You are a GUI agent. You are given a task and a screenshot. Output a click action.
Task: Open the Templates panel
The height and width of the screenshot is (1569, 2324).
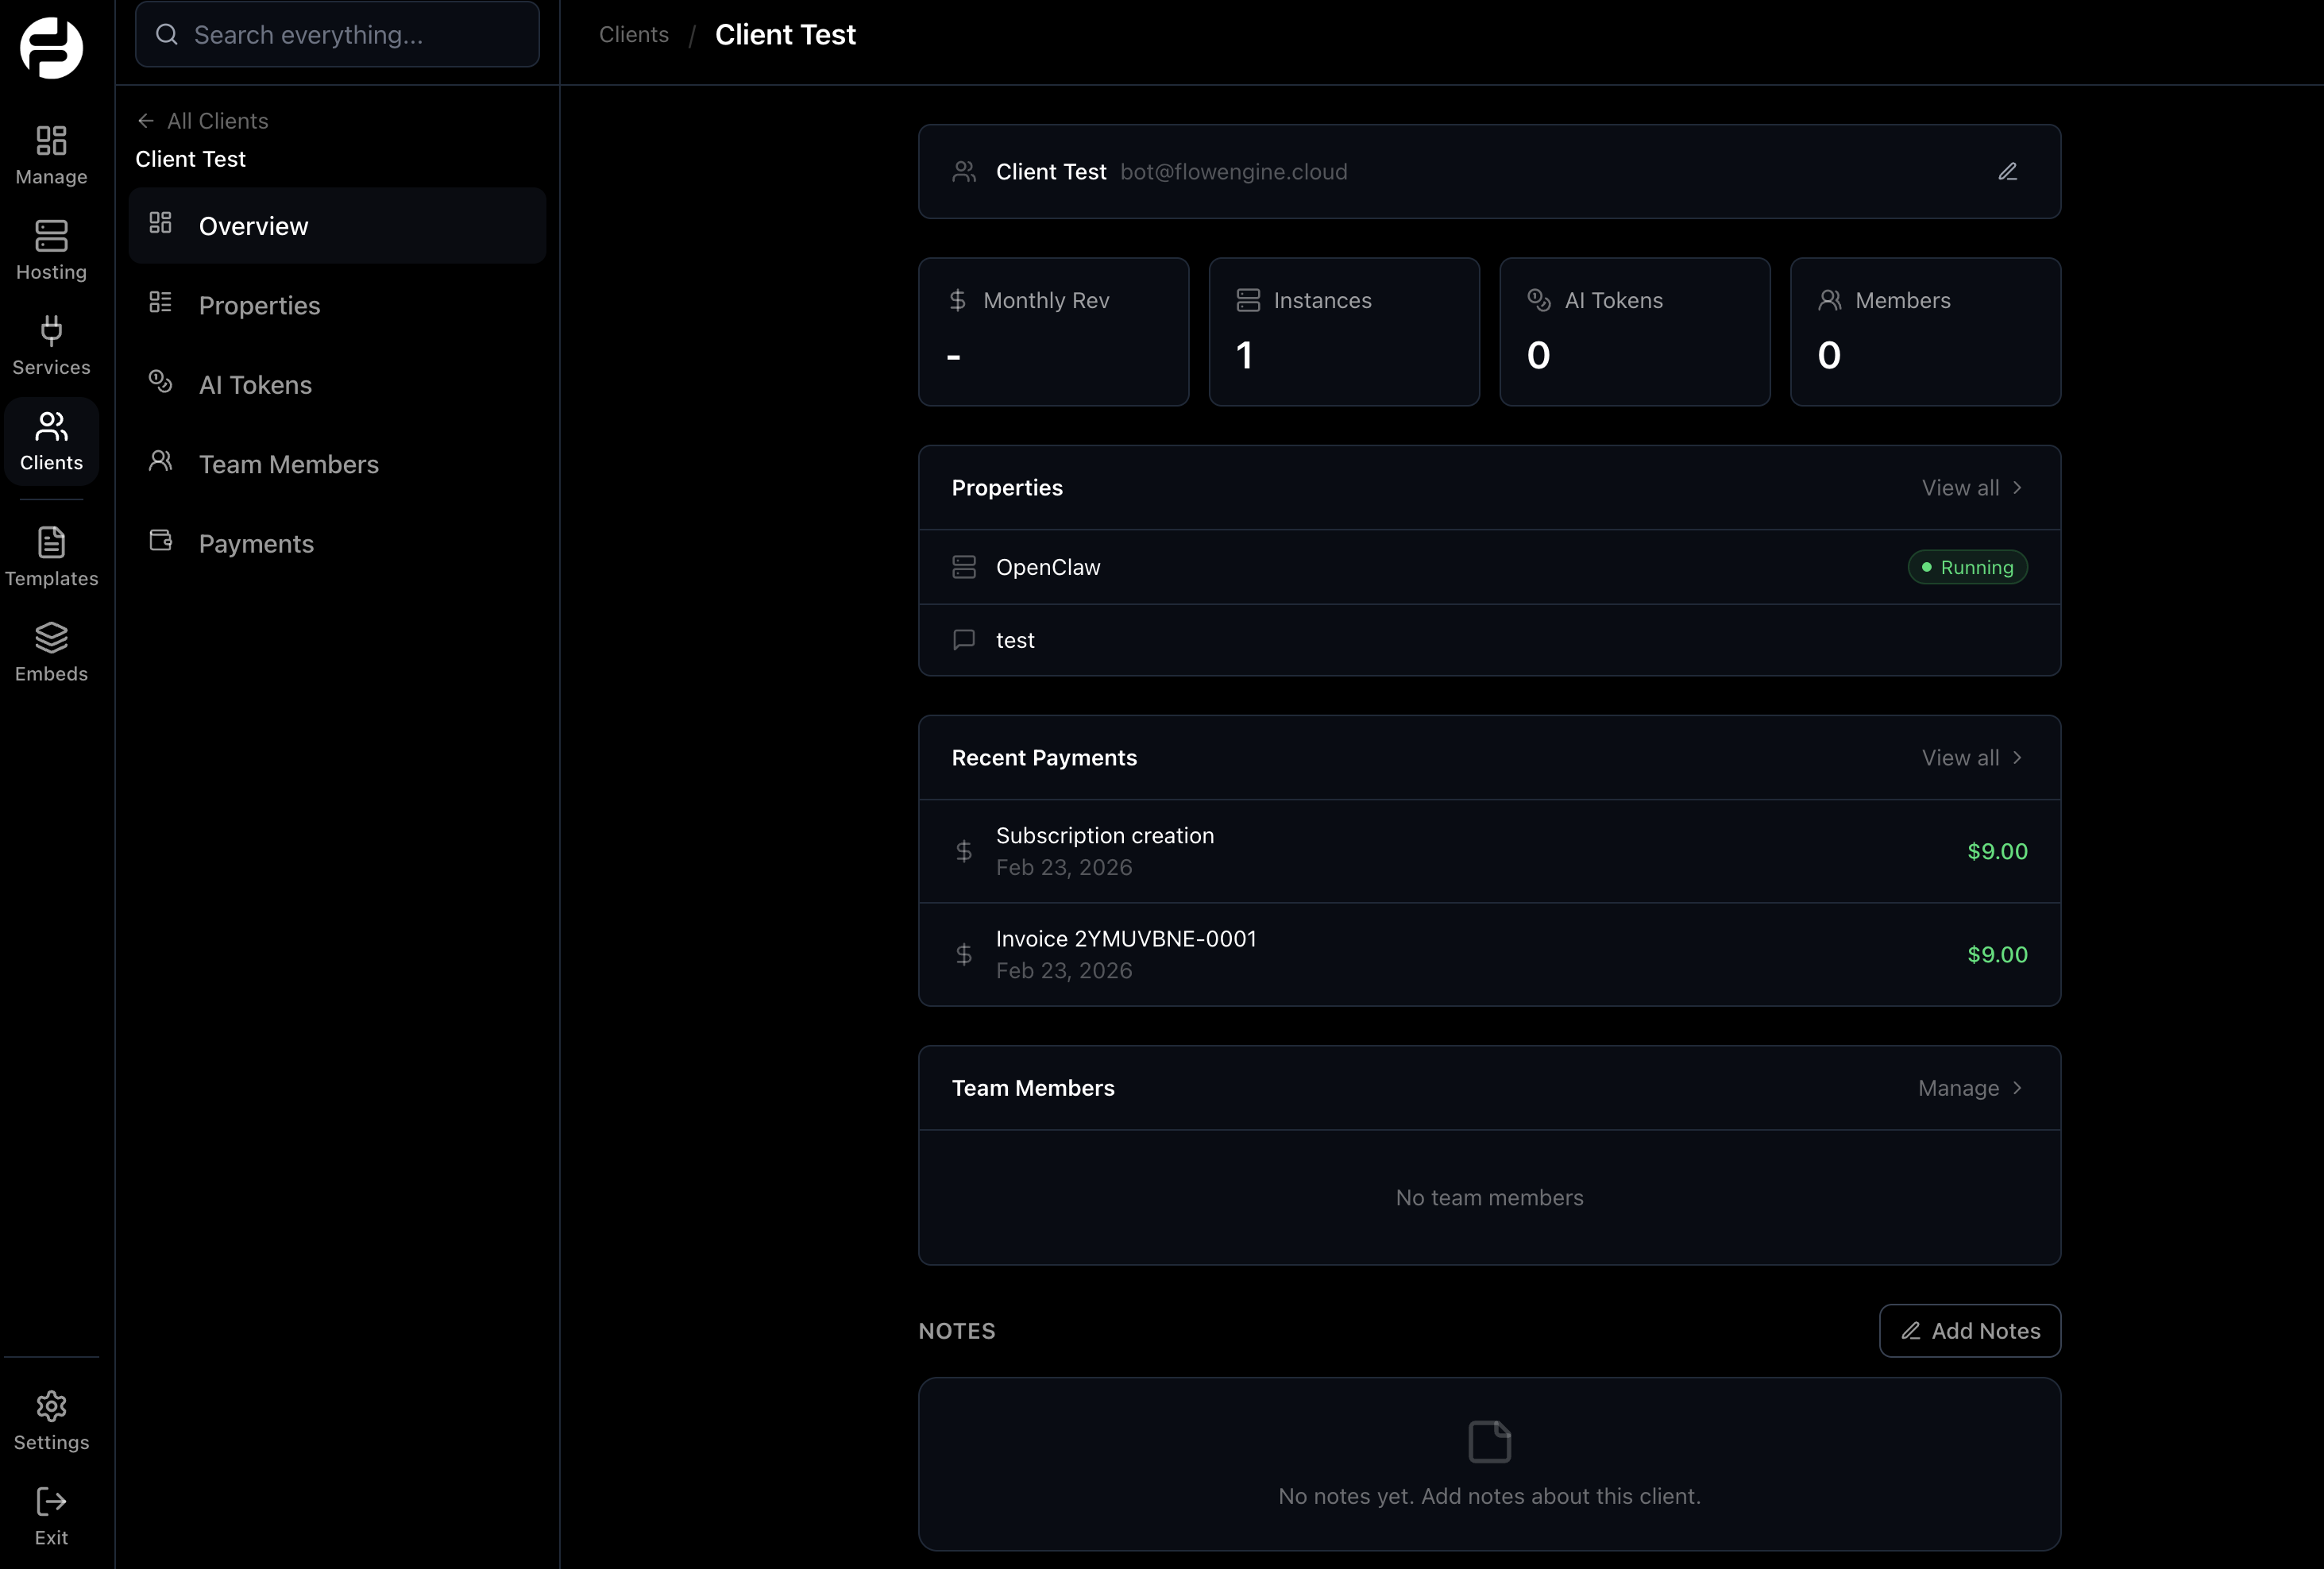point(51,555)
